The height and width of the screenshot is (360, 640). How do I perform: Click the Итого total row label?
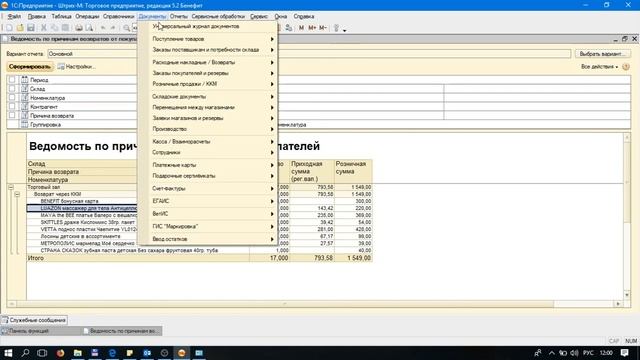coord(36,258)
